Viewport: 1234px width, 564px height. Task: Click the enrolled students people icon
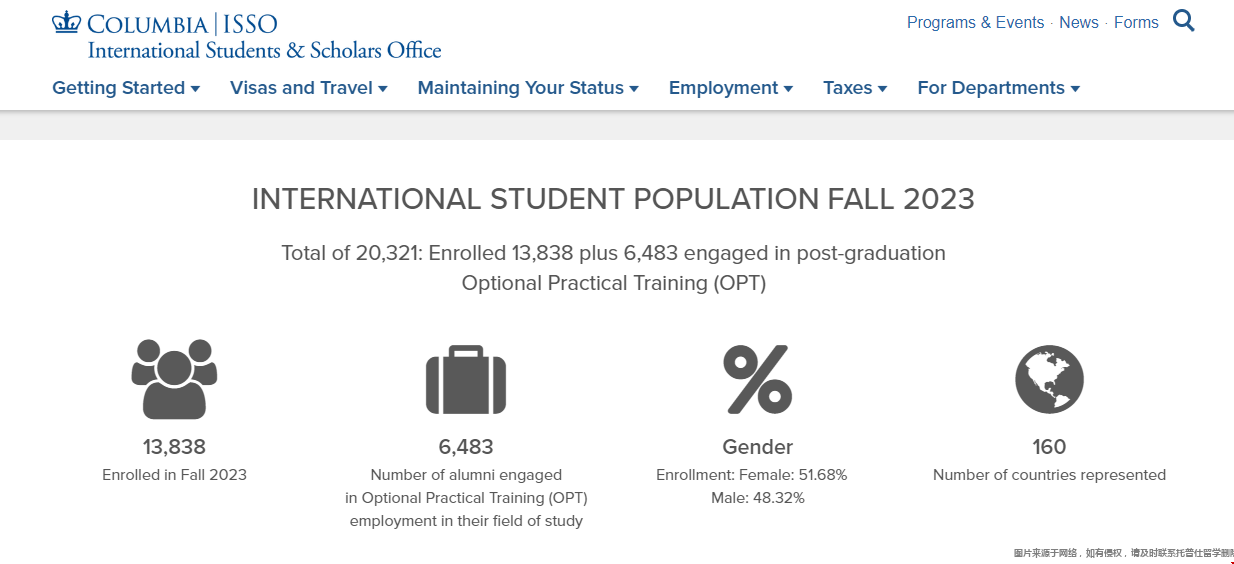pos(174,379)
